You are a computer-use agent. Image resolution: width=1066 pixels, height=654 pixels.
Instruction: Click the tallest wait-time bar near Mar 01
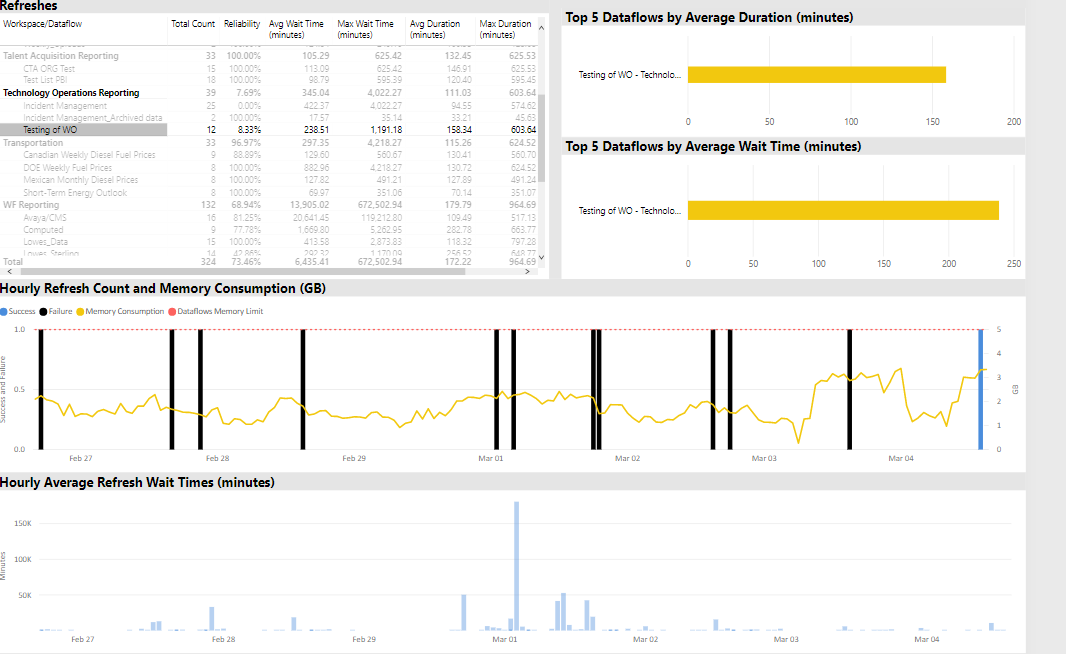517,566
